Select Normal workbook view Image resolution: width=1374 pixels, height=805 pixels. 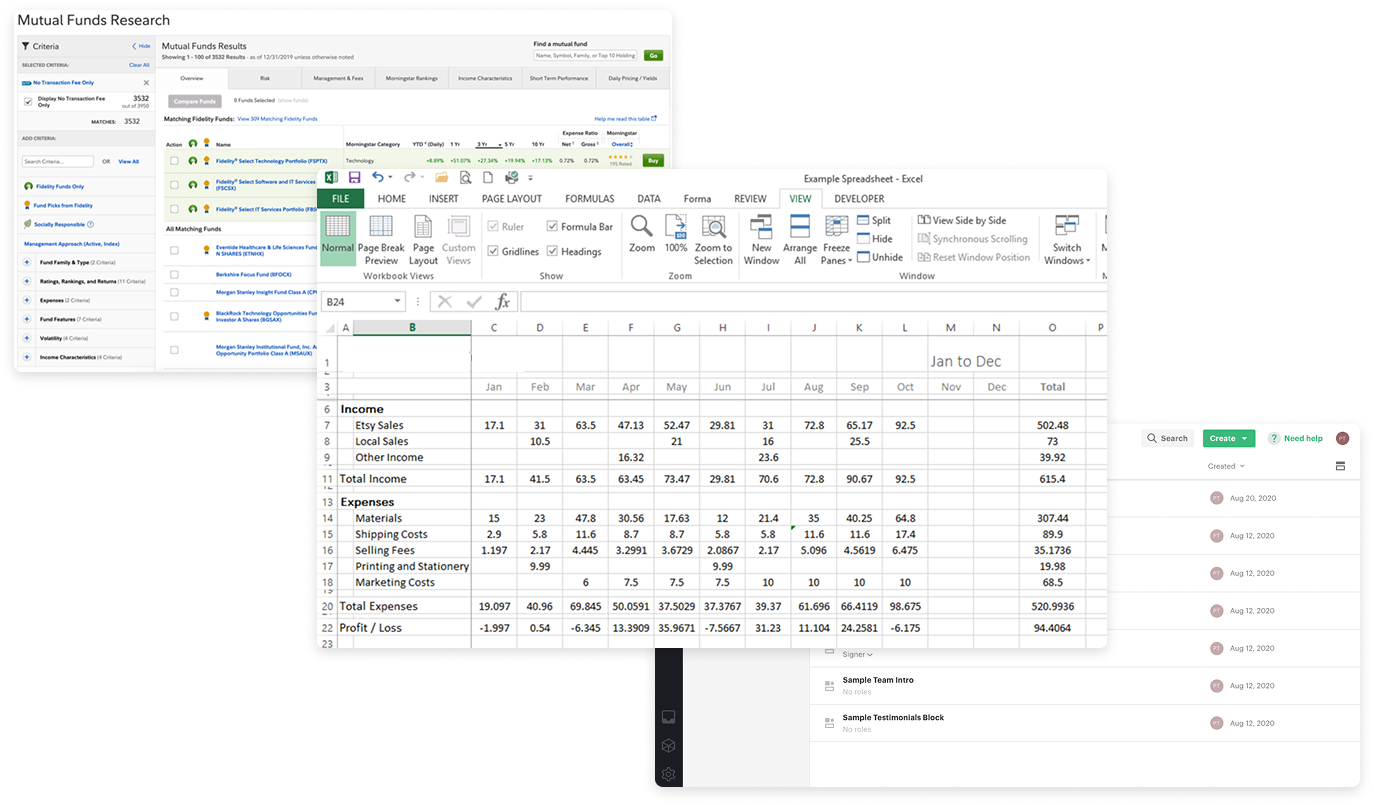338,238
